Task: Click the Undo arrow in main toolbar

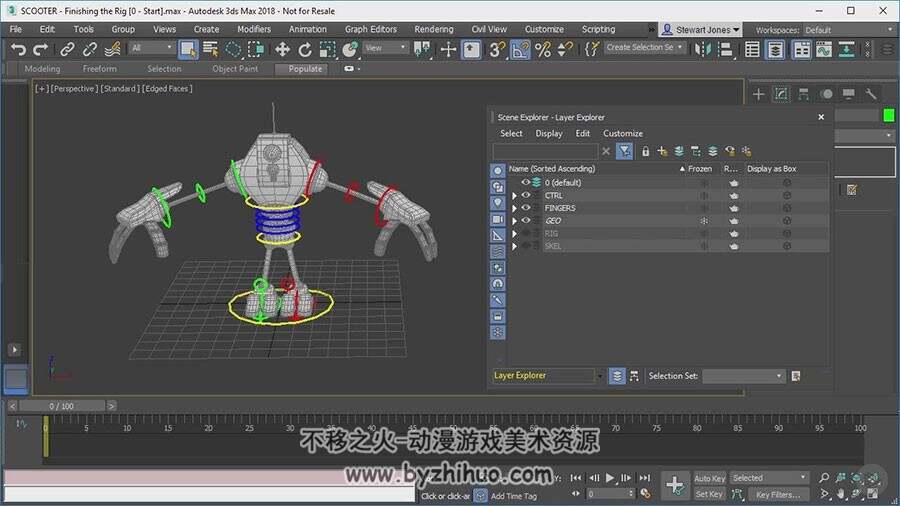Action: [x=18, y=50]
